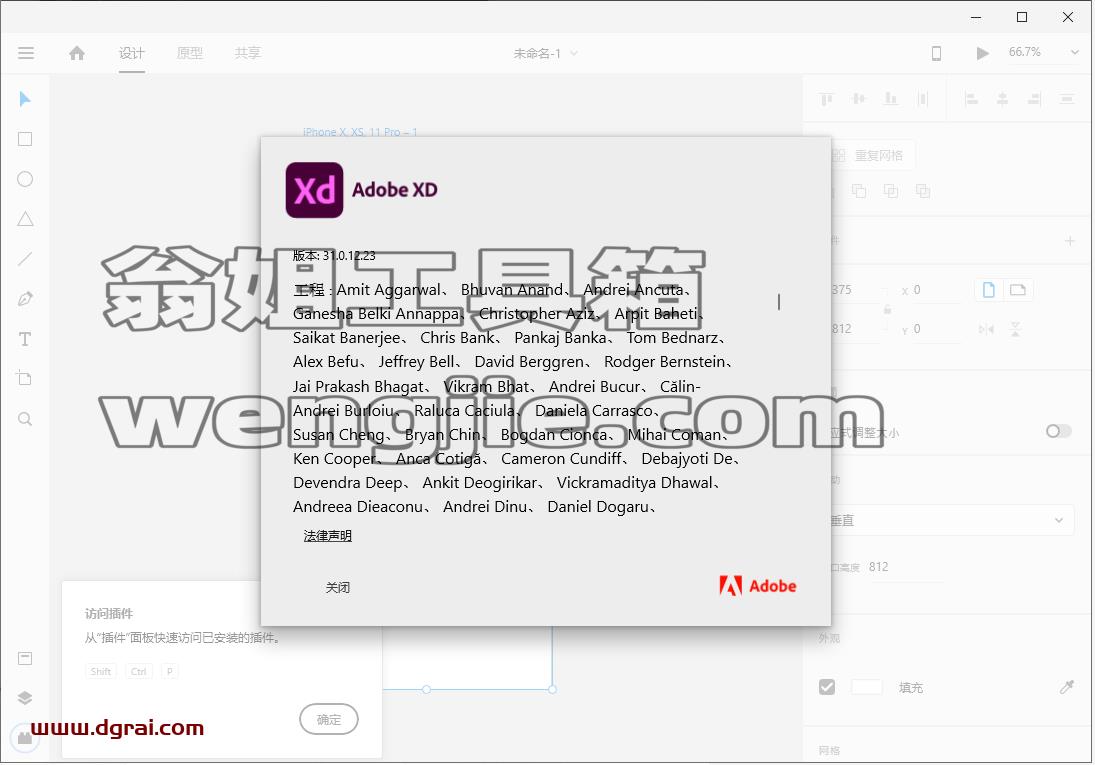Select the Polygon triangle tool

pos(25,219)
